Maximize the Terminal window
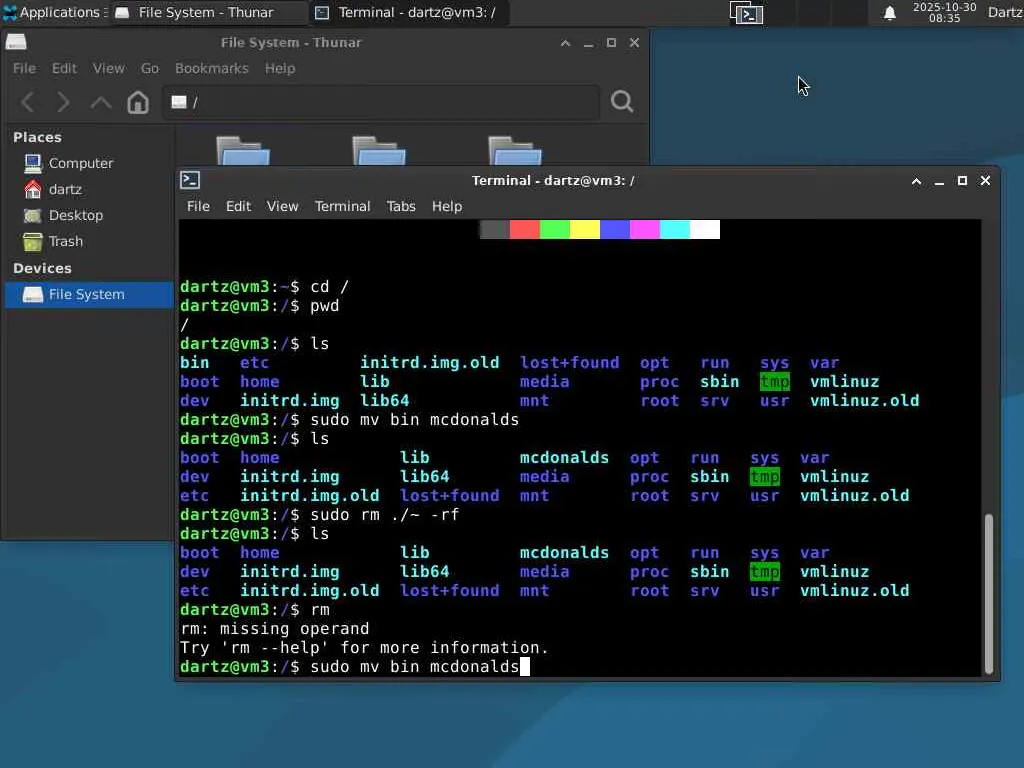The width and height of the screenshot is (1024, 768). [962, 181]
